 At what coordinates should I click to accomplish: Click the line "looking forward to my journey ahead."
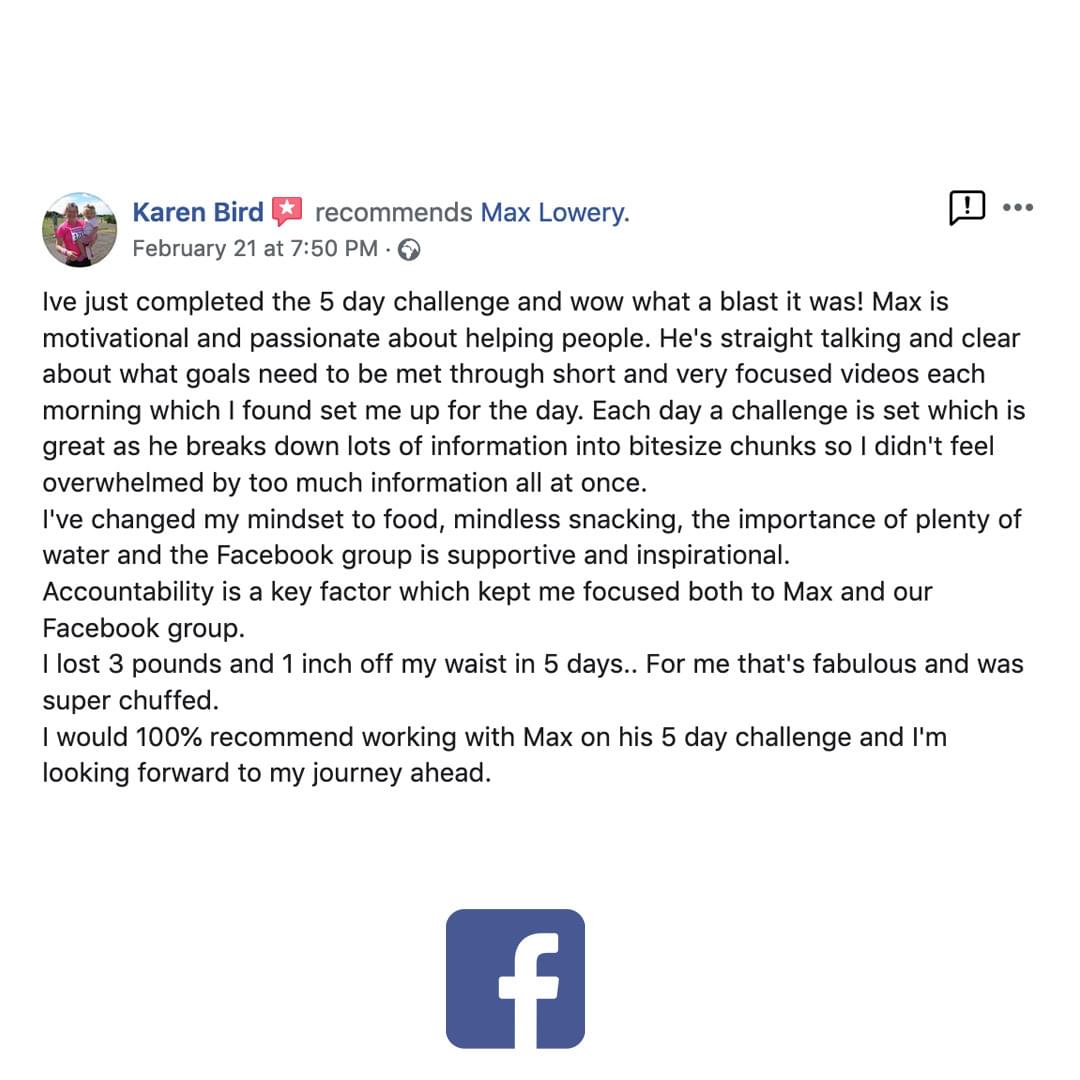[x=267, y=773]
